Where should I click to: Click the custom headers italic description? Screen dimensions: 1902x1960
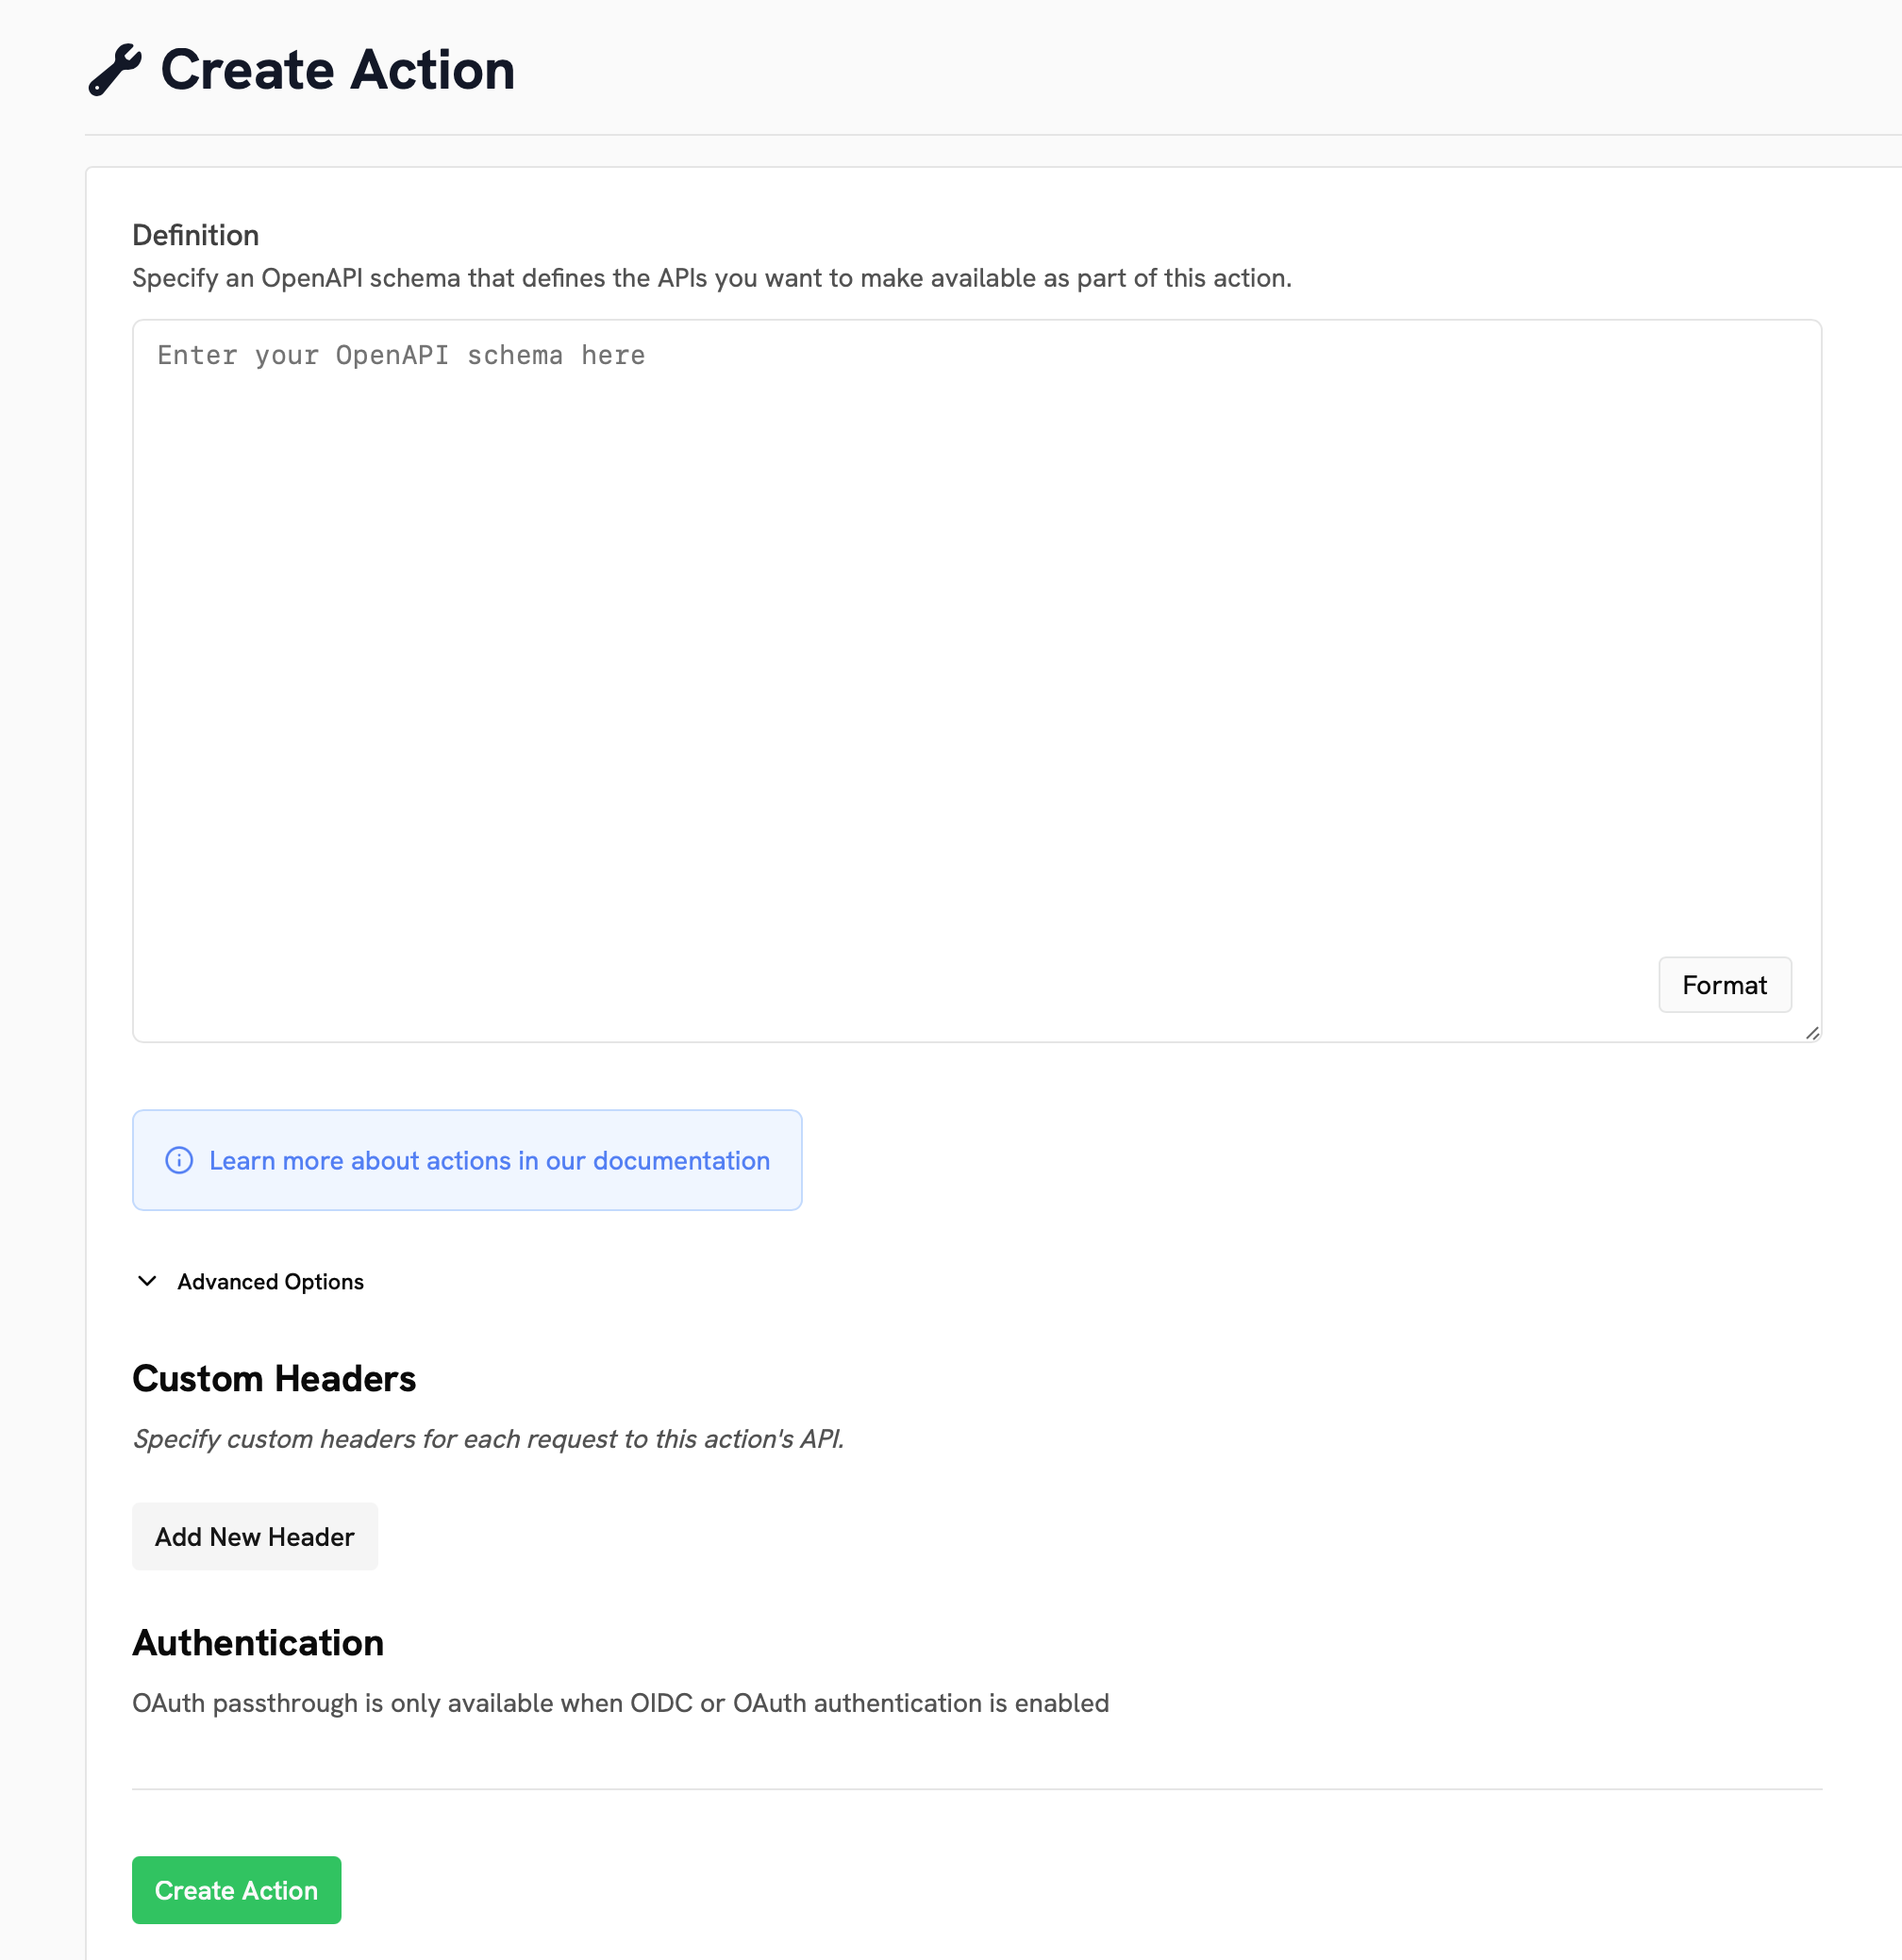pos(488,1439)
